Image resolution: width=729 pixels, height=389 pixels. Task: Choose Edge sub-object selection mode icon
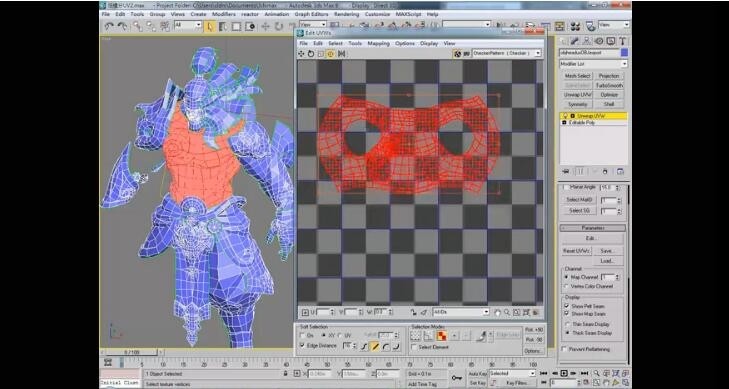427,335
